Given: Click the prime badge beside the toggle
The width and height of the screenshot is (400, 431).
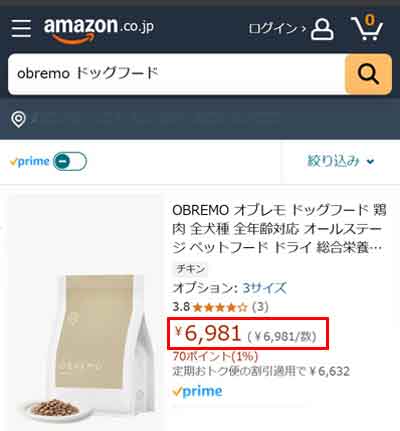Looking at the screenshot, I should [x=30, y=162].
